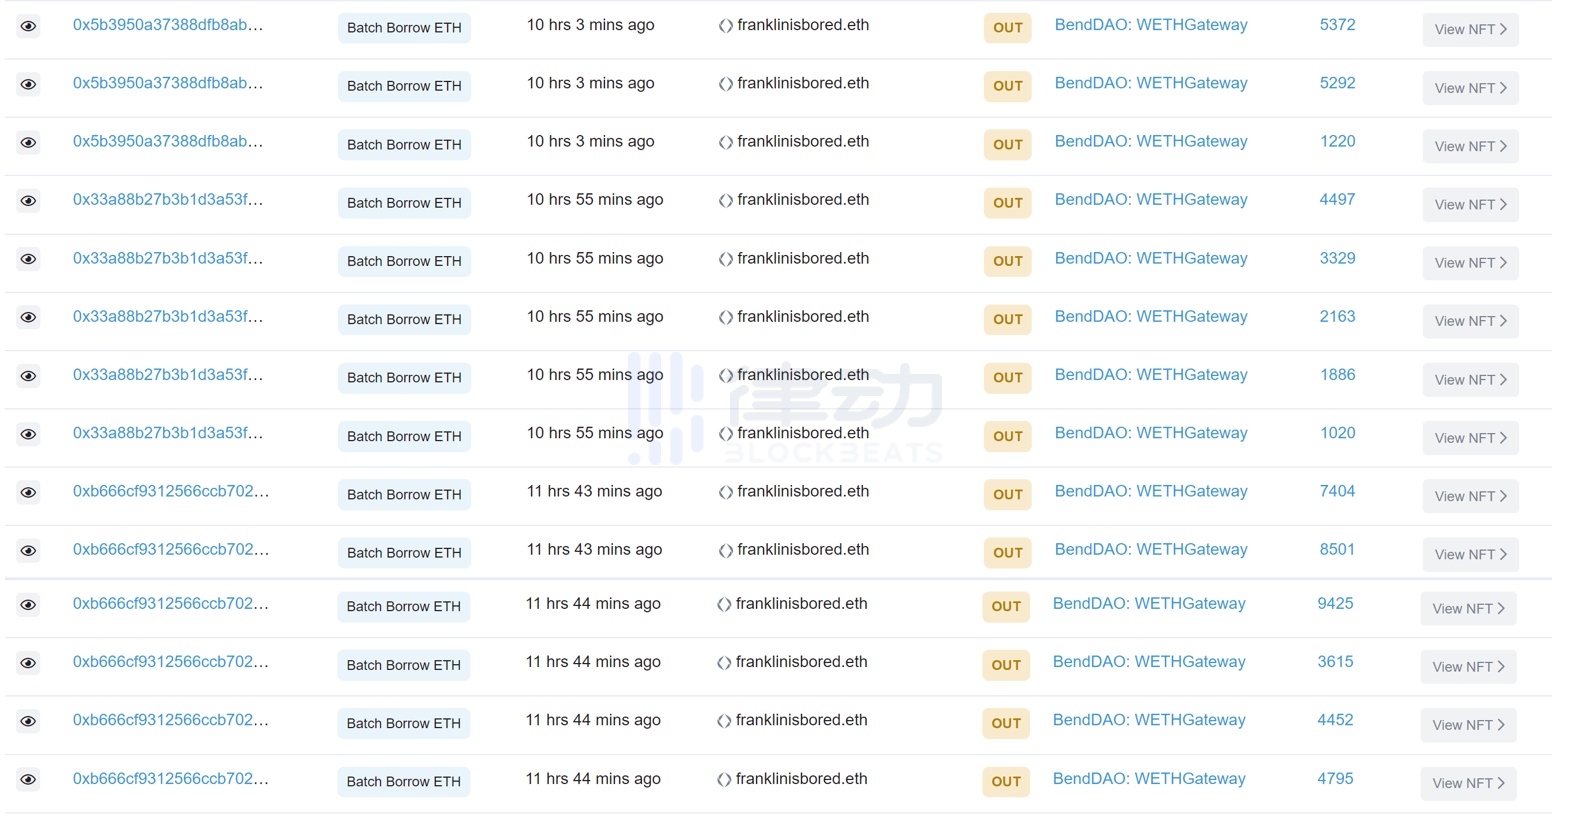Click token ID 4497 link
The height and width of the screenshot is (817, 1571).
(1336, 200)
